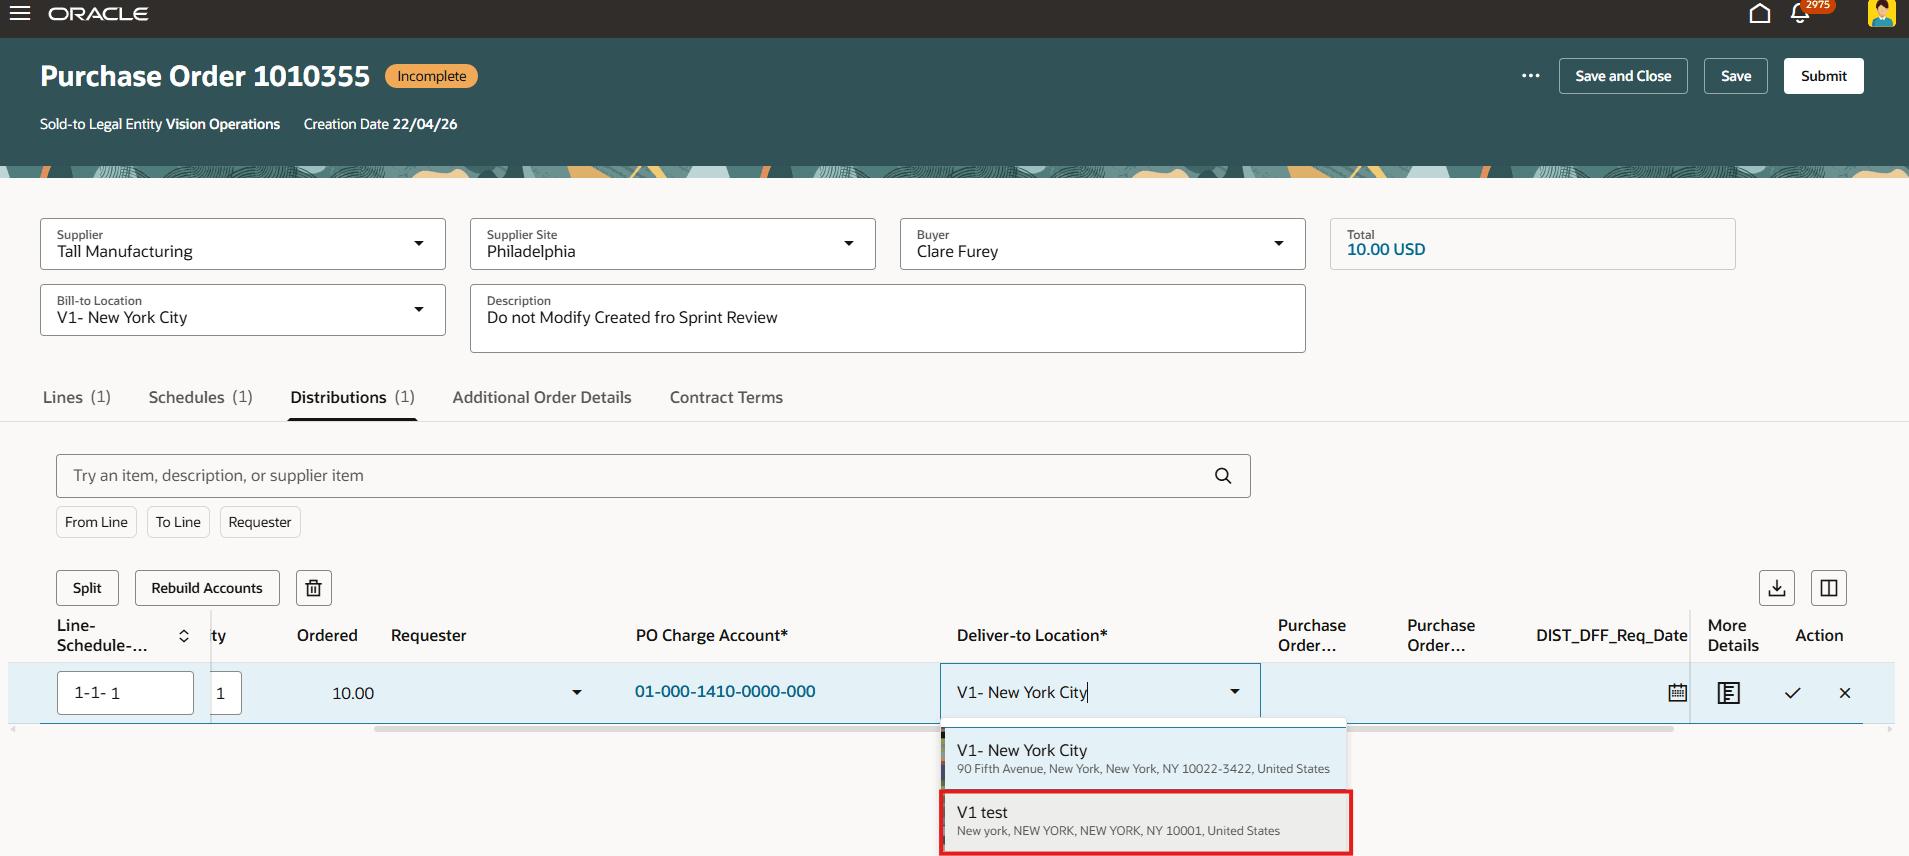1909x856 pixels.
Task: Click the Deliver-to Location column header
Action: (x=1032, y=635)
